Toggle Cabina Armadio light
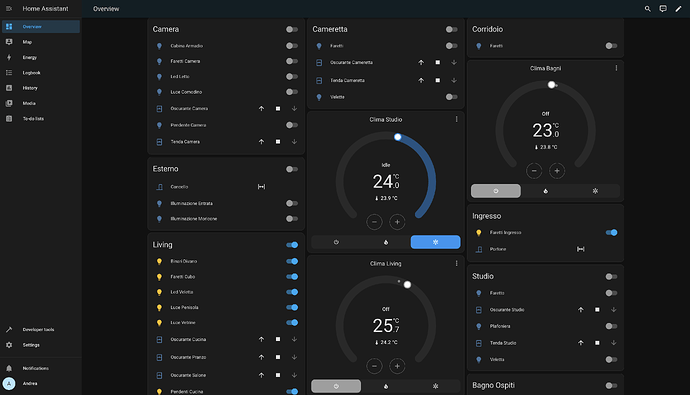690x395 pixels. 292,46
